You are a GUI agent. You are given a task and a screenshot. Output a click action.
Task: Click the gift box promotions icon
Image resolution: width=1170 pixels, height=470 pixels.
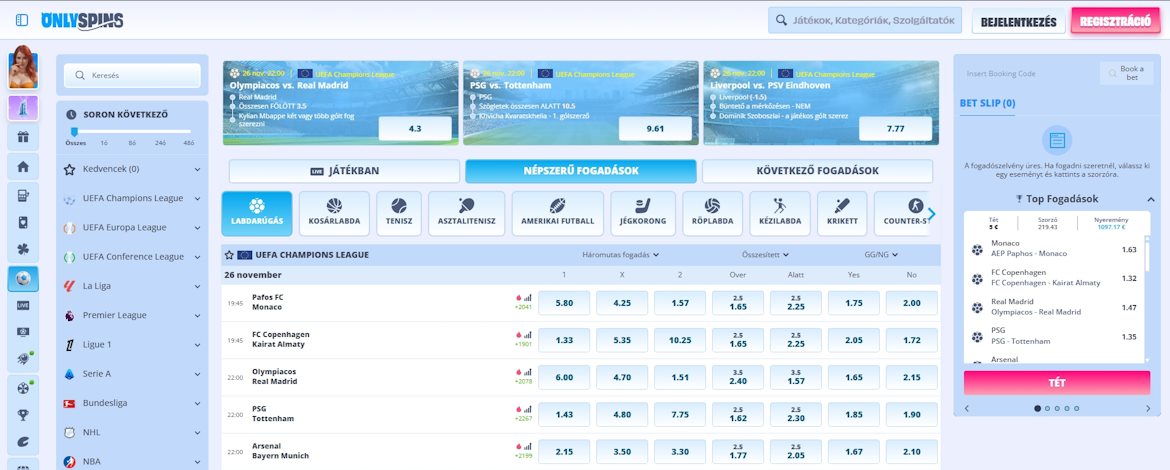pos(23,137)
